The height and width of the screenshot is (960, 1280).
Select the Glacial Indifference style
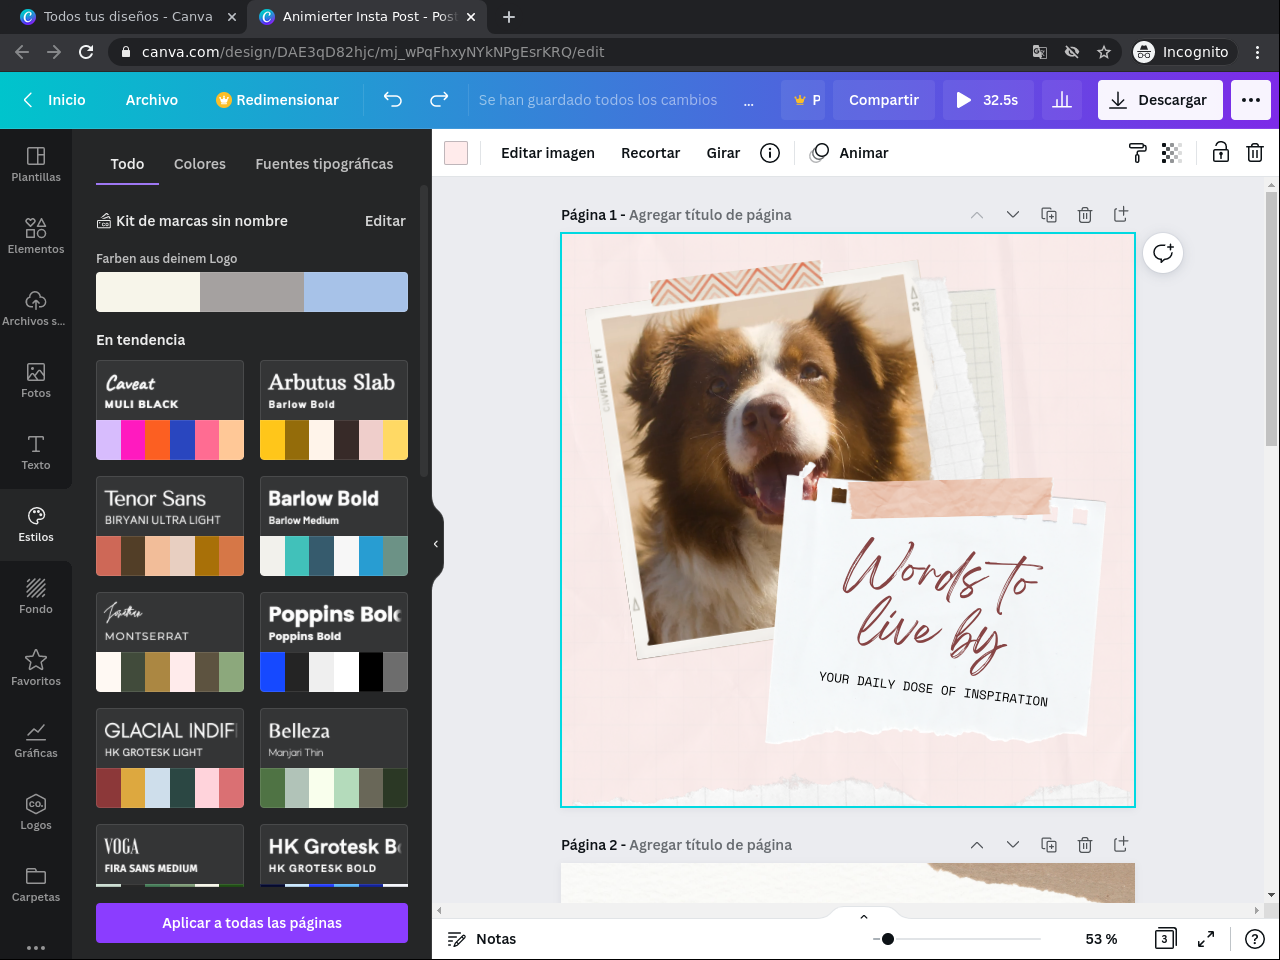pyautogui.click(x=170, y=758)
